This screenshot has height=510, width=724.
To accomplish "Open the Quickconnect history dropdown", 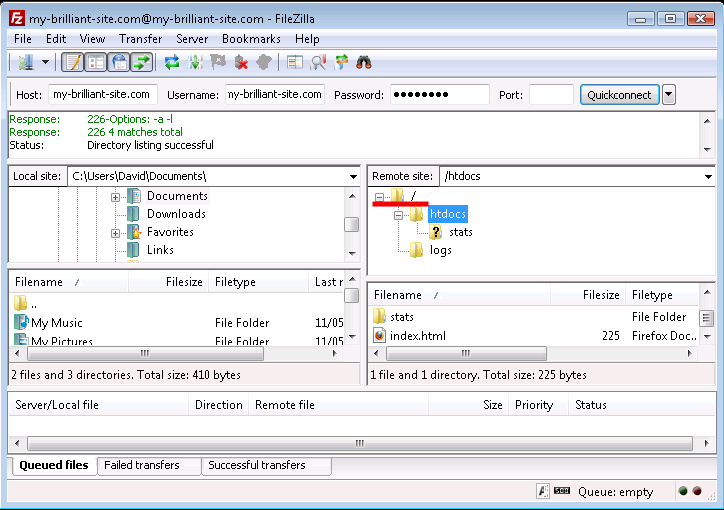I will 669,95.
